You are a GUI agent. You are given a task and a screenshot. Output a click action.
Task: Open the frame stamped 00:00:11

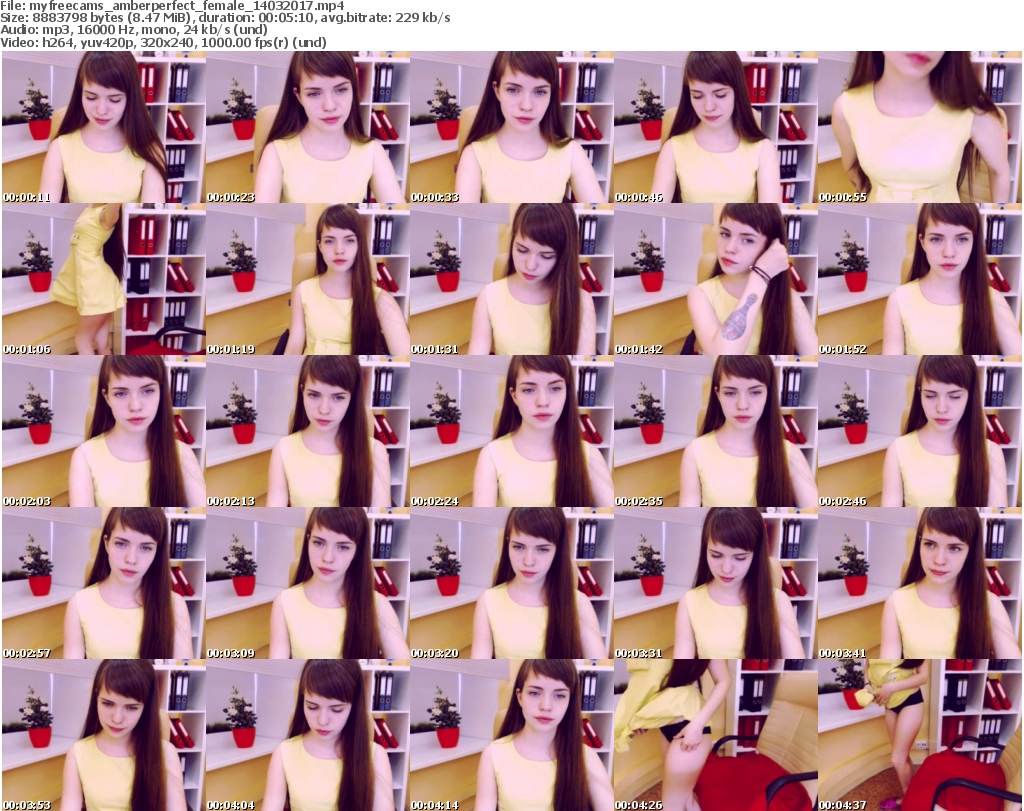[104, 127]
